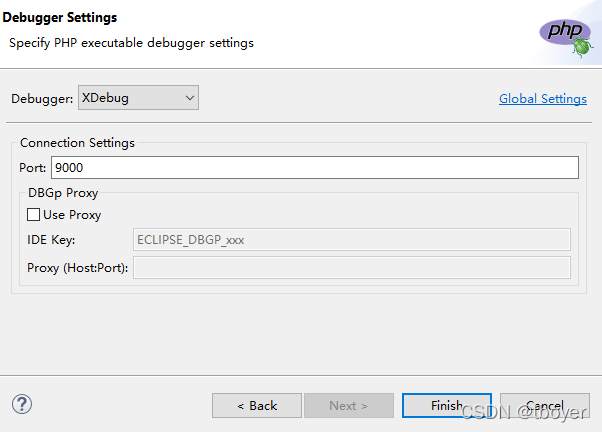The image size is (602, 432).
Task: Enable the Use Proxy checkbox
Action: click(x=33, y=215)
